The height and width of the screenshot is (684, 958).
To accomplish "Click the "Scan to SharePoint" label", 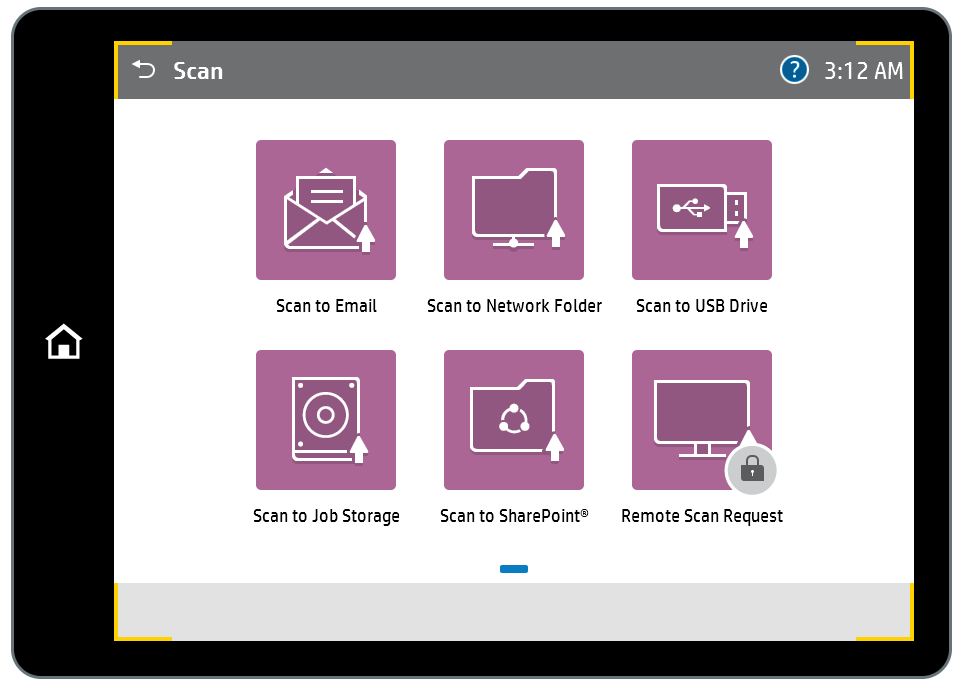I will point(514,516).
